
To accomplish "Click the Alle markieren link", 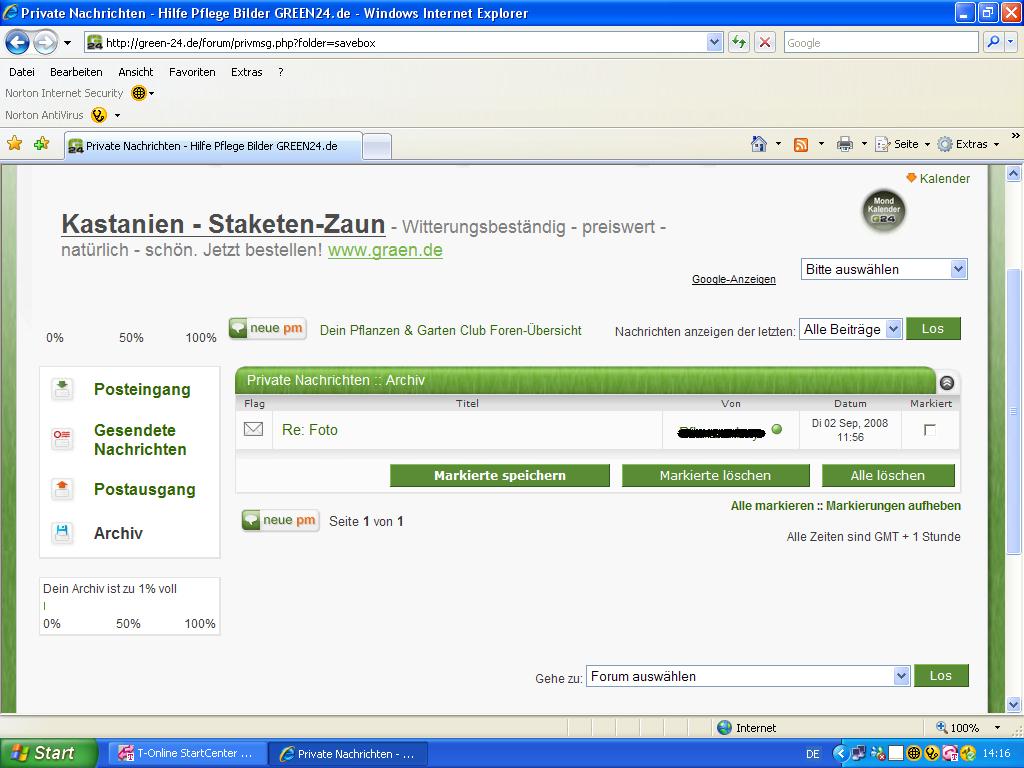I will tap(772, 506).
